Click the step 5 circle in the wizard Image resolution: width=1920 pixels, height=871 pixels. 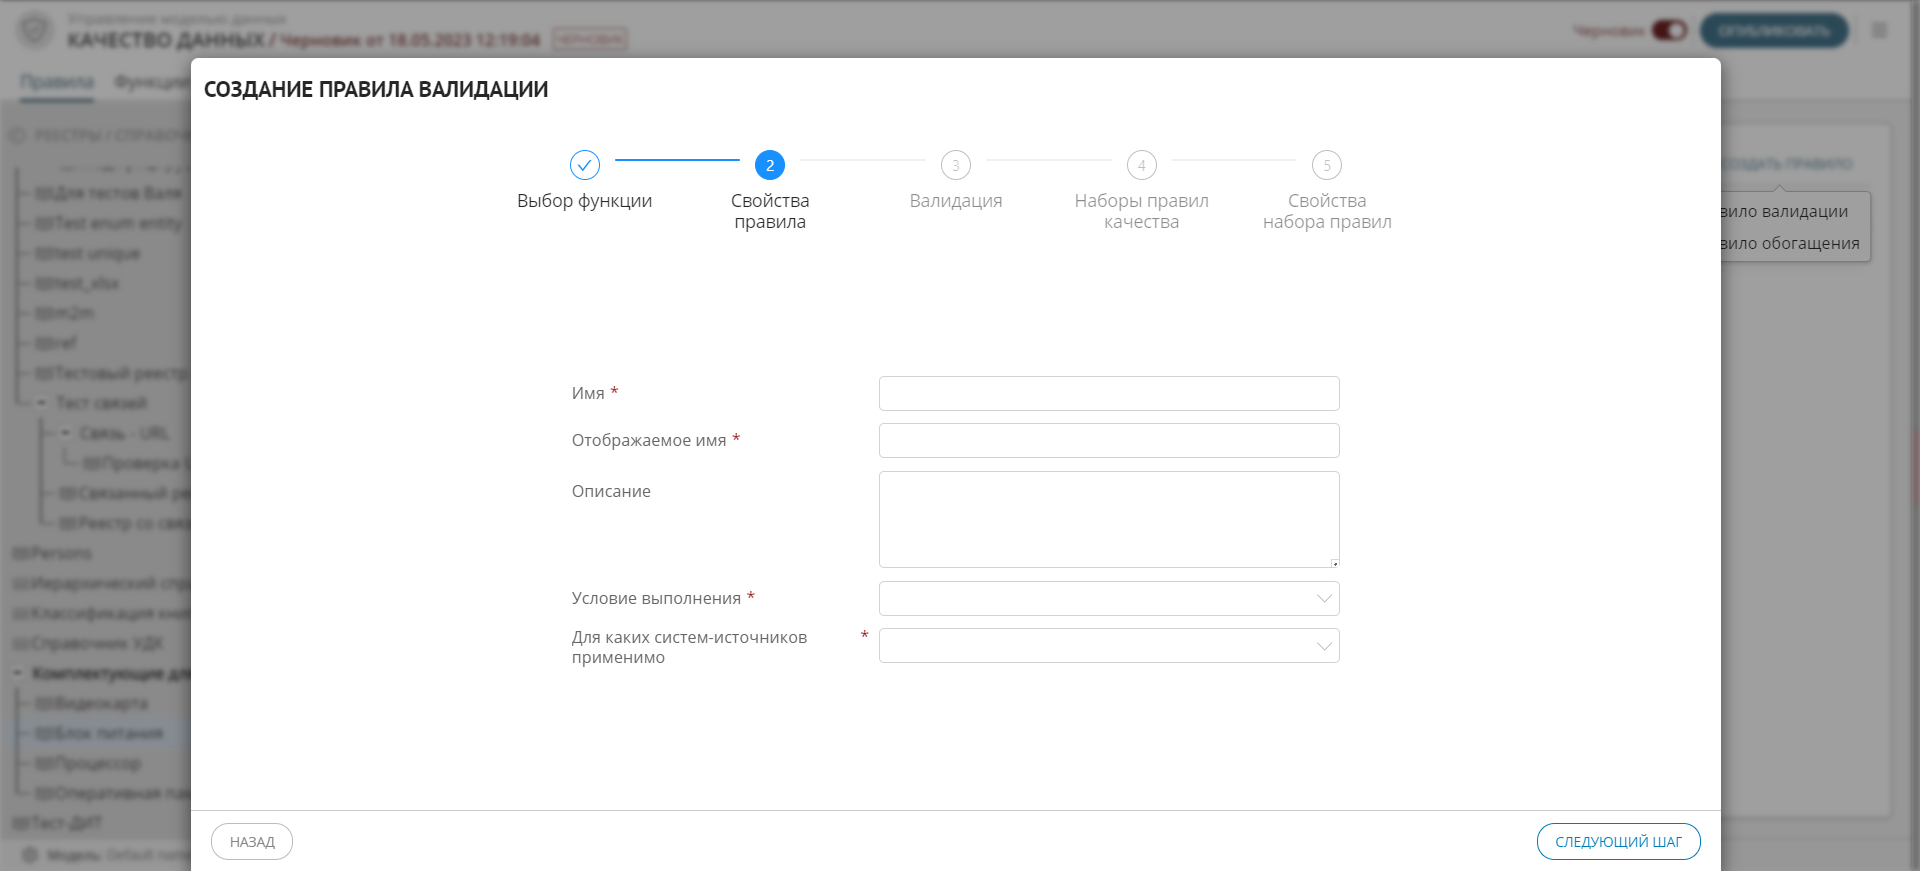[1326, 165]
